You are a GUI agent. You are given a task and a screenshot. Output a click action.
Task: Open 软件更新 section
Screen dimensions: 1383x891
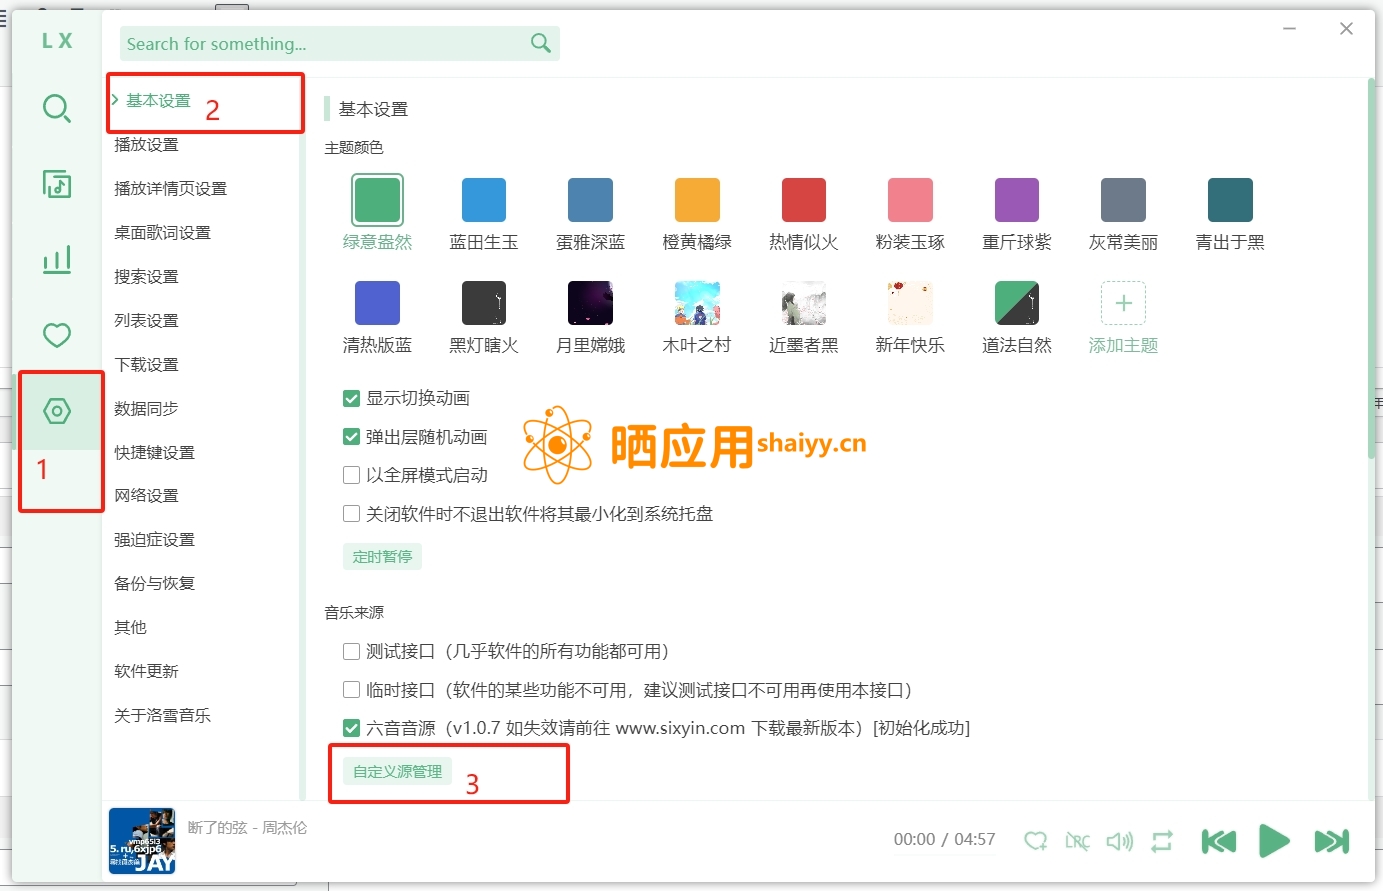coord(146,672)
